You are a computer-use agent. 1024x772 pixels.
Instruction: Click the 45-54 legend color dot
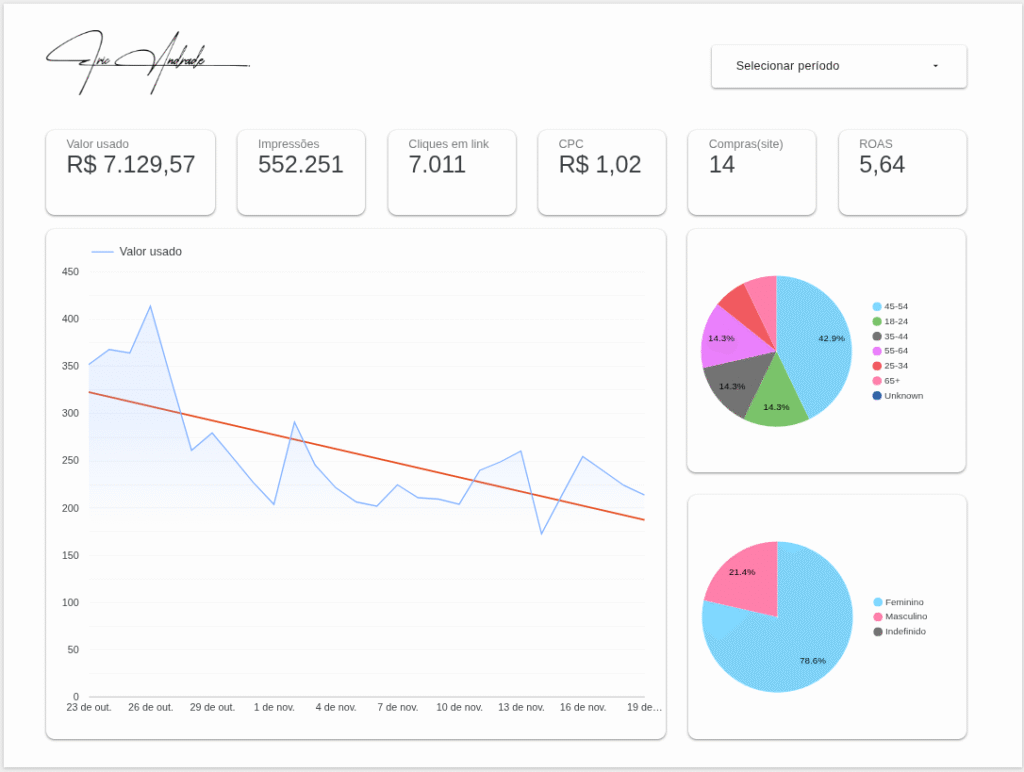coord(877,307)
